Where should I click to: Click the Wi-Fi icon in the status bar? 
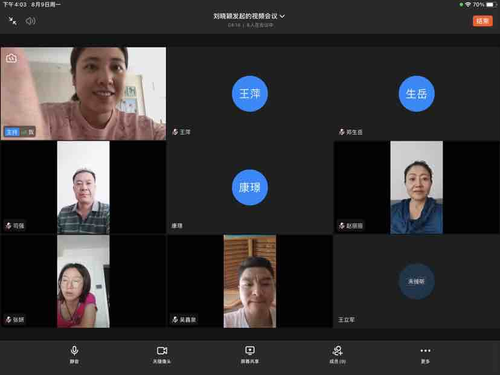point(468,5)
